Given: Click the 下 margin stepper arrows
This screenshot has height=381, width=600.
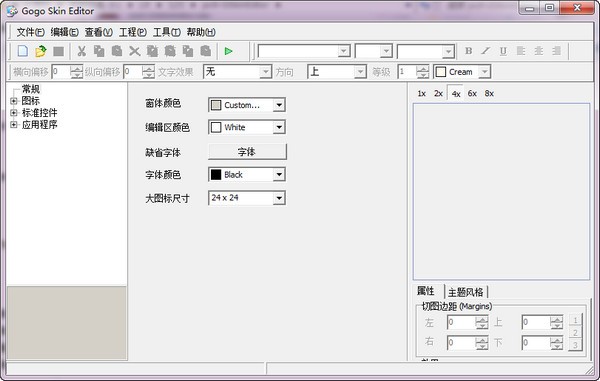Looking at the screenshot, I should coord(556,342).
